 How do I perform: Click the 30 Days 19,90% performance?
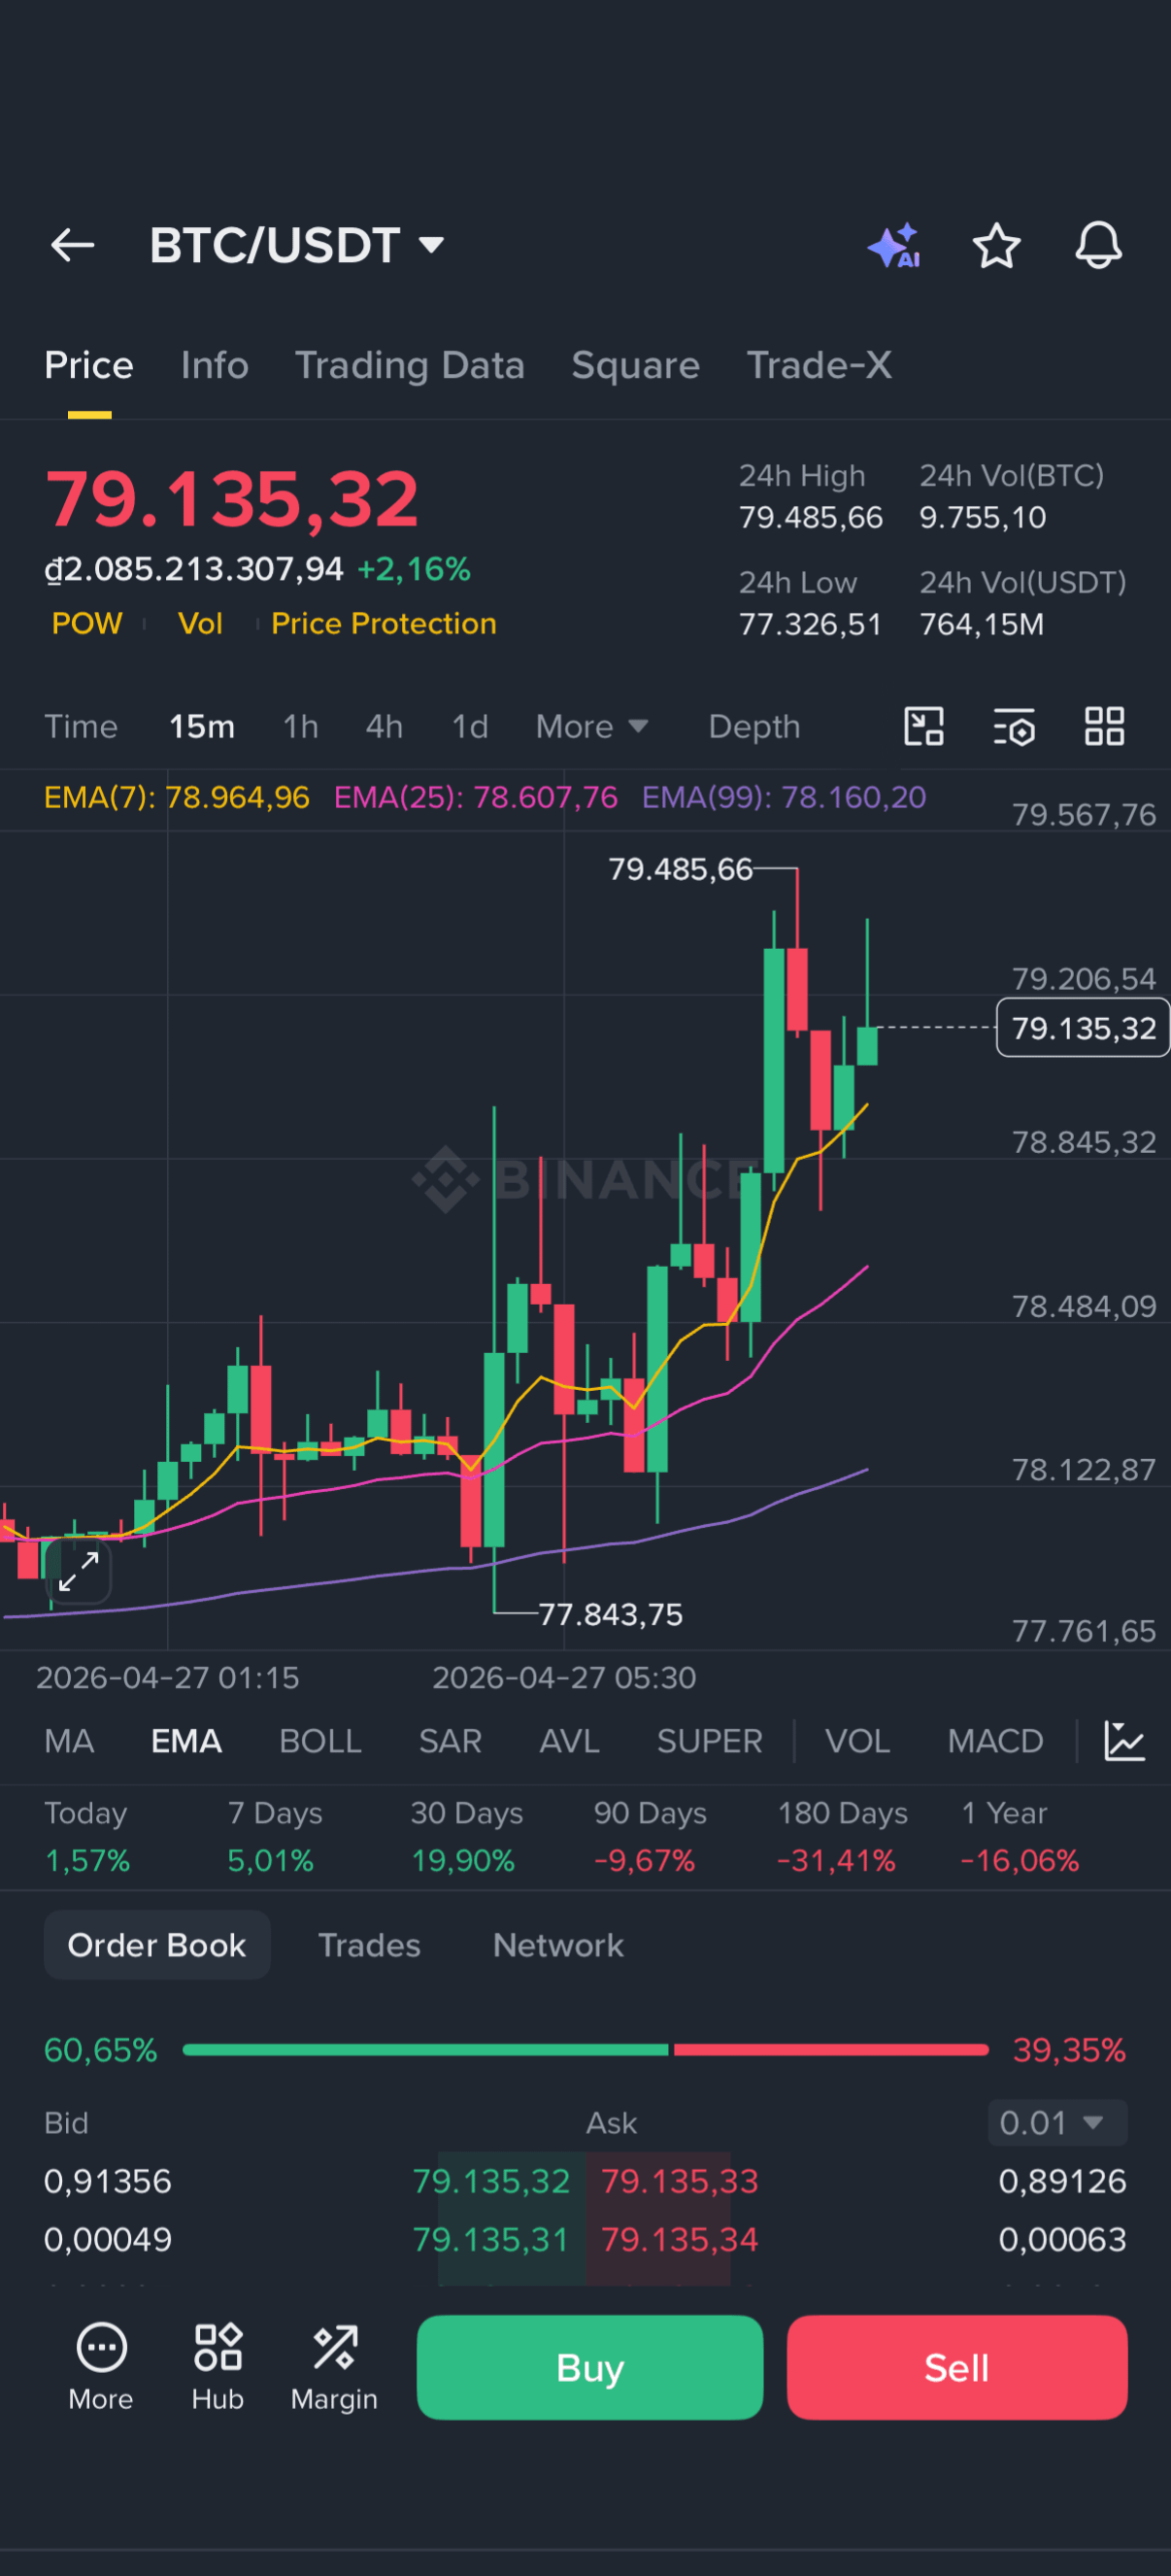[465, 1837]
